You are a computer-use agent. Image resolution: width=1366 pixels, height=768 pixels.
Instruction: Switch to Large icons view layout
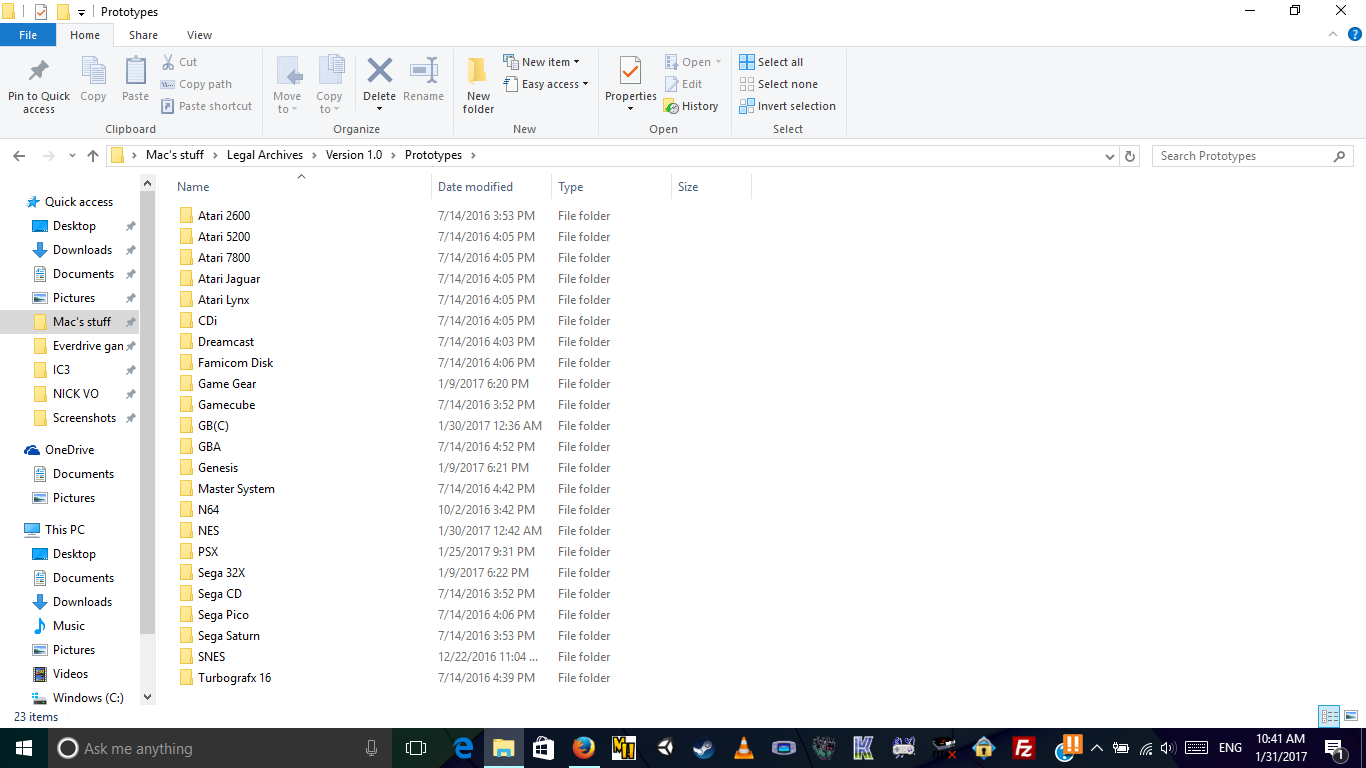pos(1351,716)
